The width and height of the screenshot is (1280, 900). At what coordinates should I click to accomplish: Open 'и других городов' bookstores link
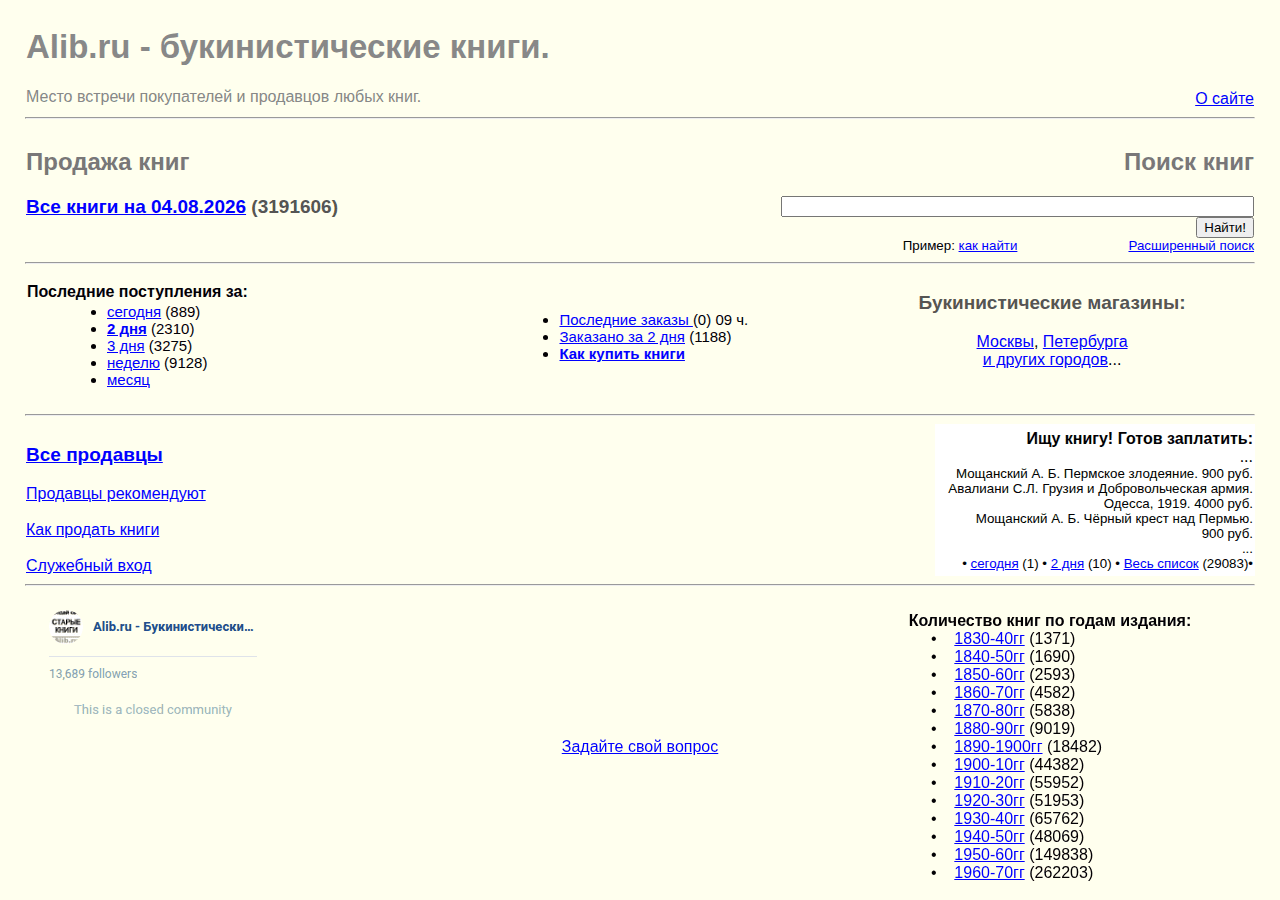(1045, 360)
